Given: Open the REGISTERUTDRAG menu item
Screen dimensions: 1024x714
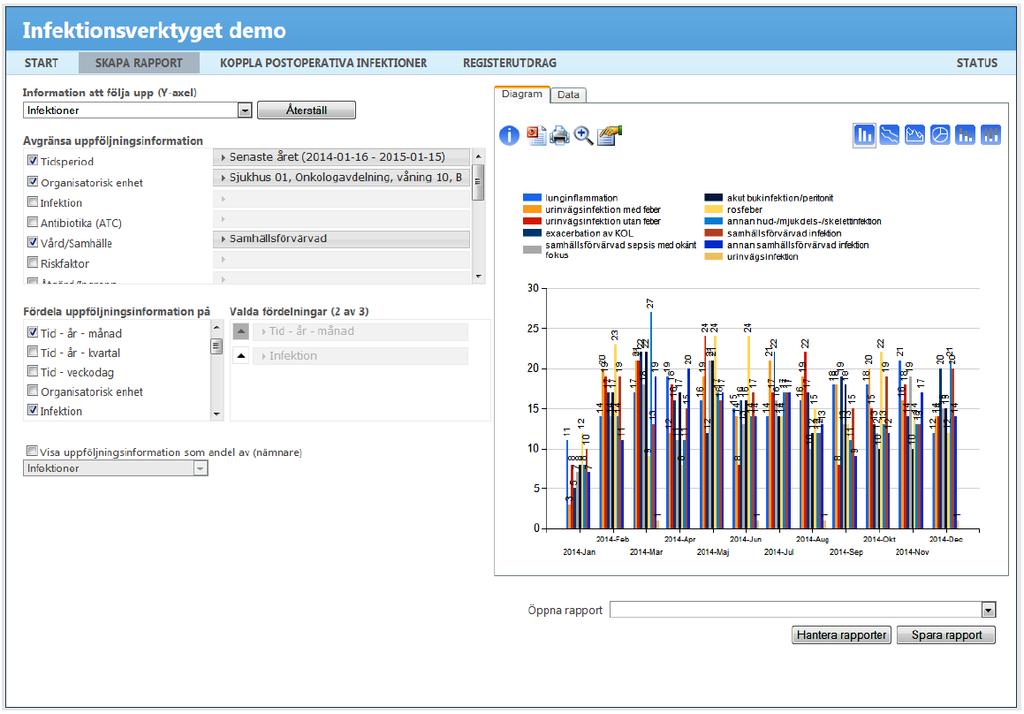Looking at the screenshot, I should 510,63.
